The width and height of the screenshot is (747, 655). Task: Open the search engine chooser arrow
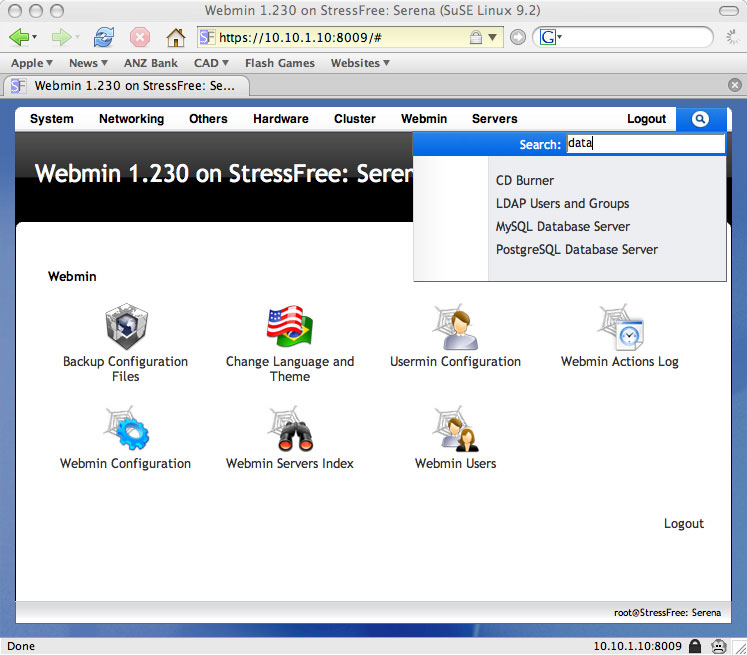pyautogui.click(x=560, y=37)
